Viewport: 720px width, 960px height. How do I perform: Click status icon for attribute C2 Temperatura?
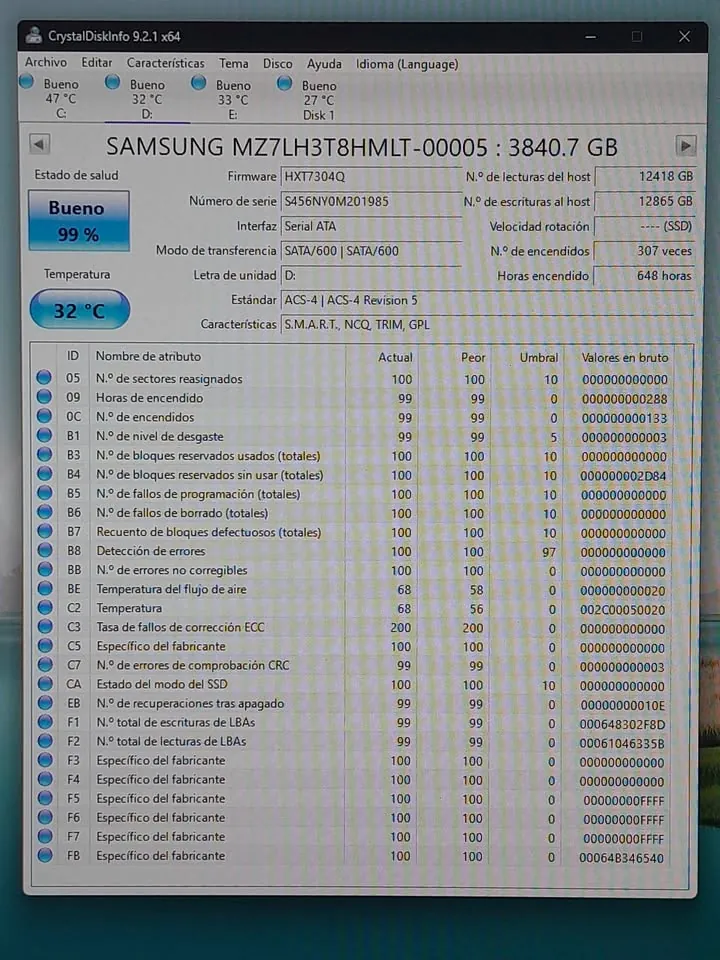coord(44,606)
